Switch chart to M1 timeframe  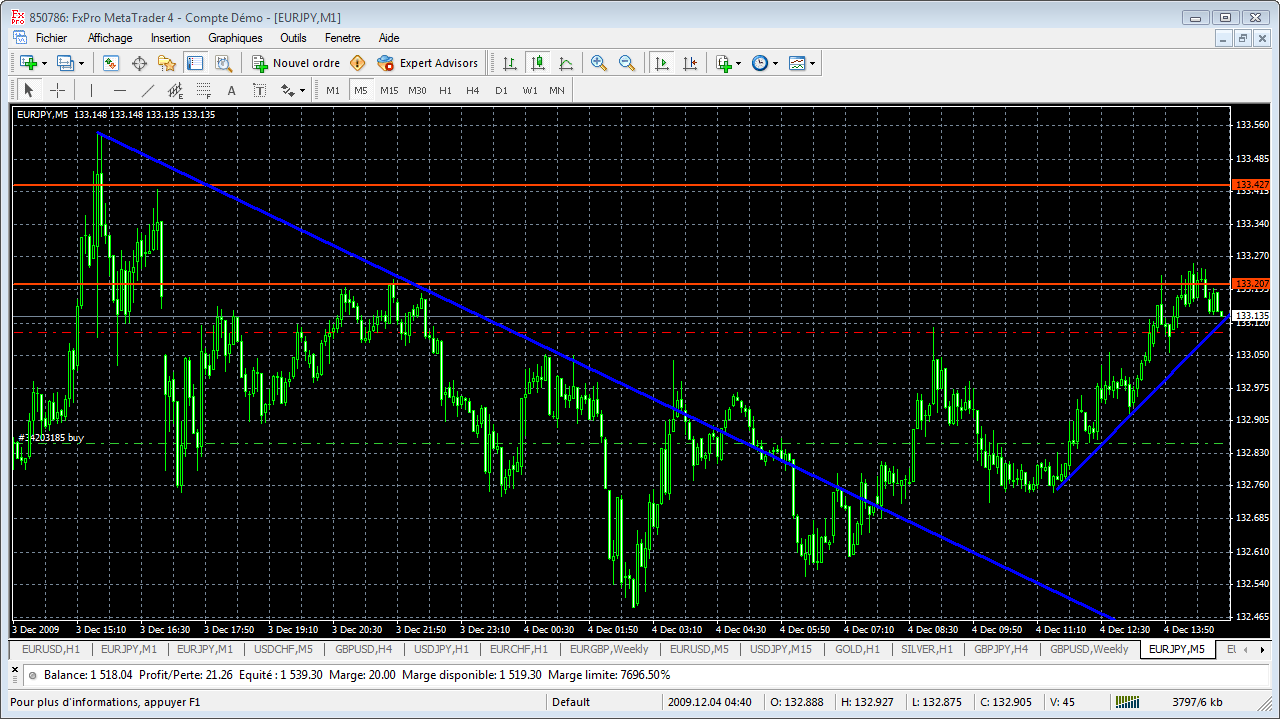pos(333,90)
